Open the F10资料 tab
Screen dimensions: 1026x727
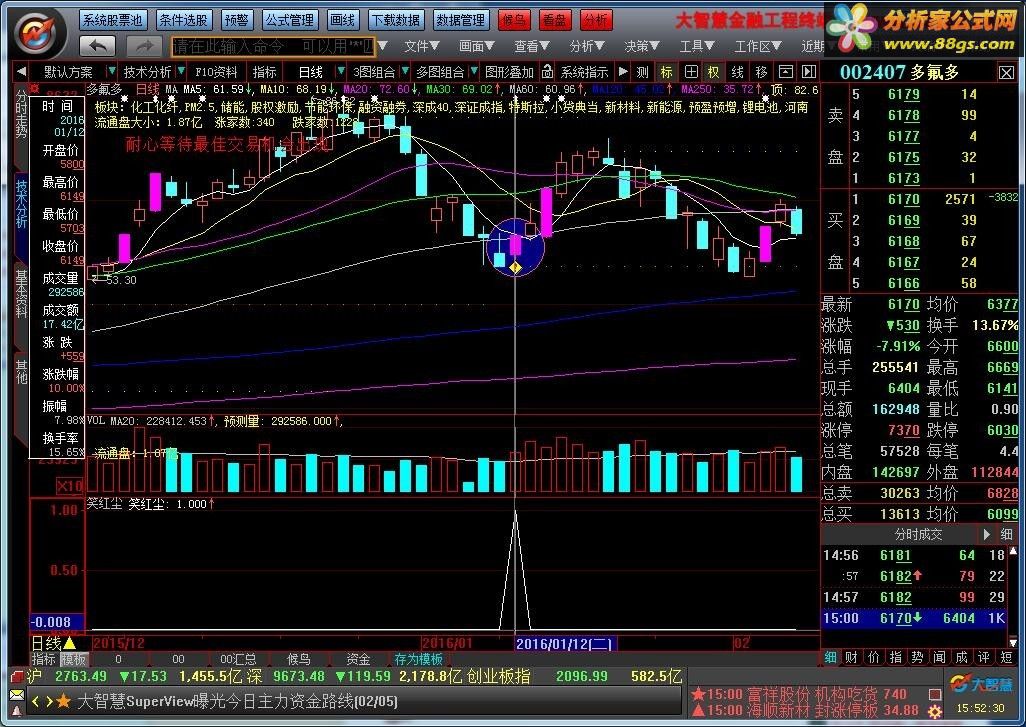pos(217,72)
